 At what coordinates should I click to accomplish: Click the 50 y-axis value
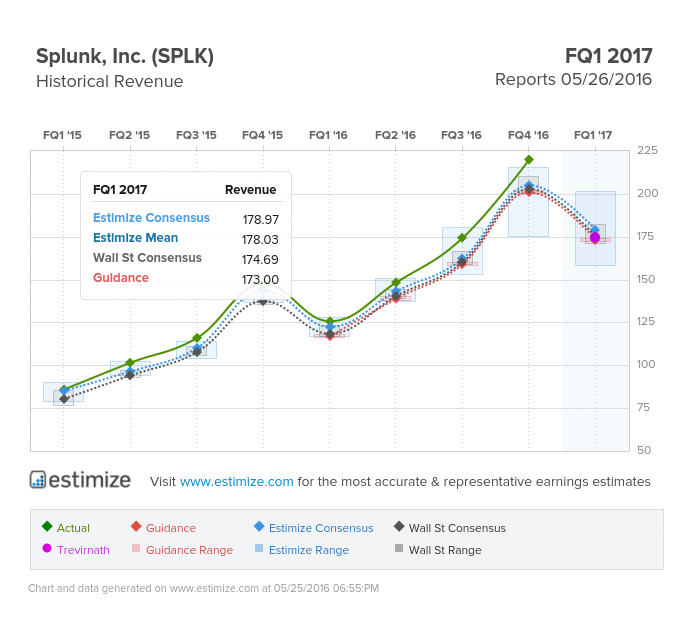(x=644, y=450)
